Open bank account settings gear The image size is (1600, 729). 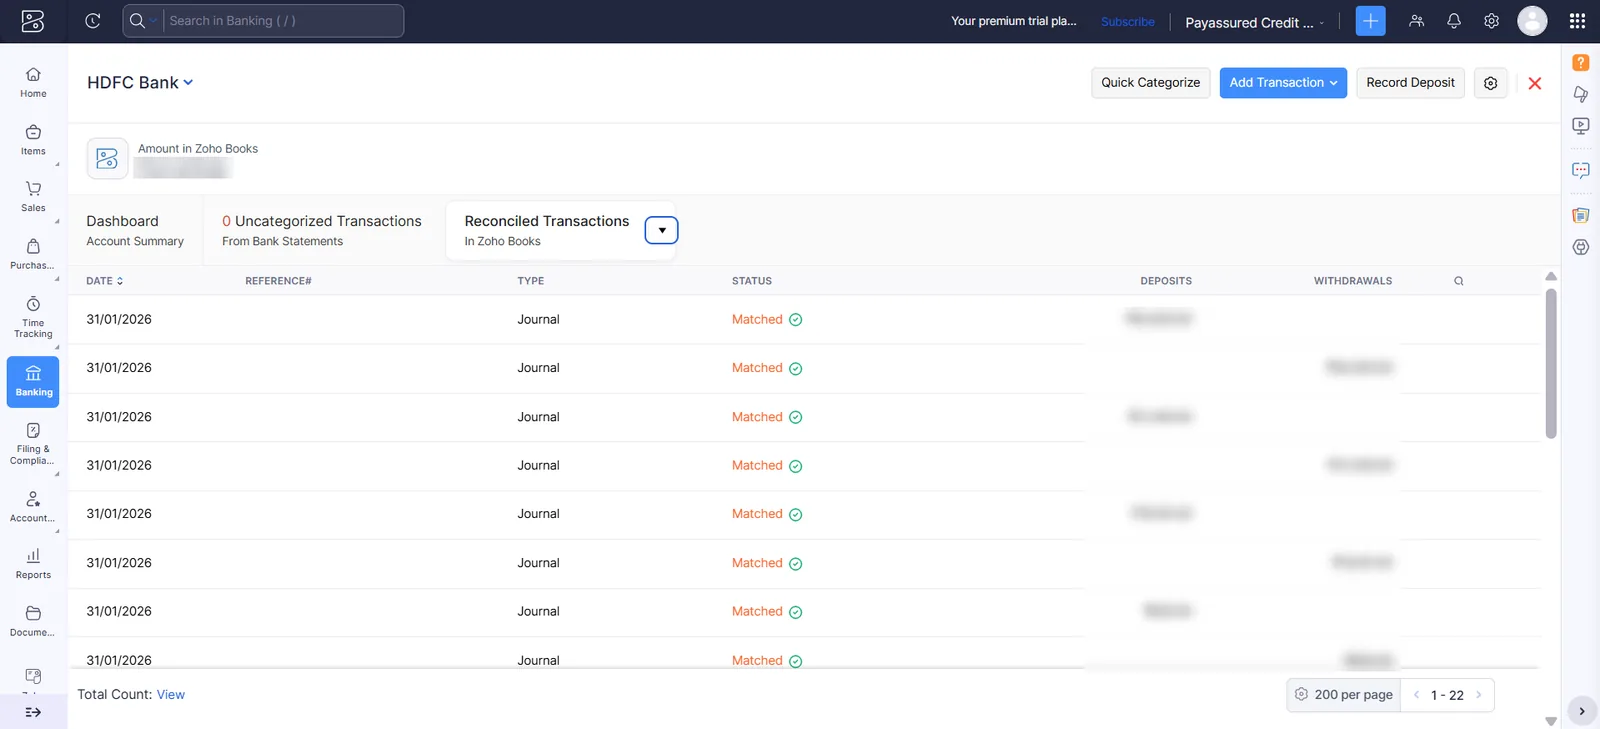coord(1490,83)
